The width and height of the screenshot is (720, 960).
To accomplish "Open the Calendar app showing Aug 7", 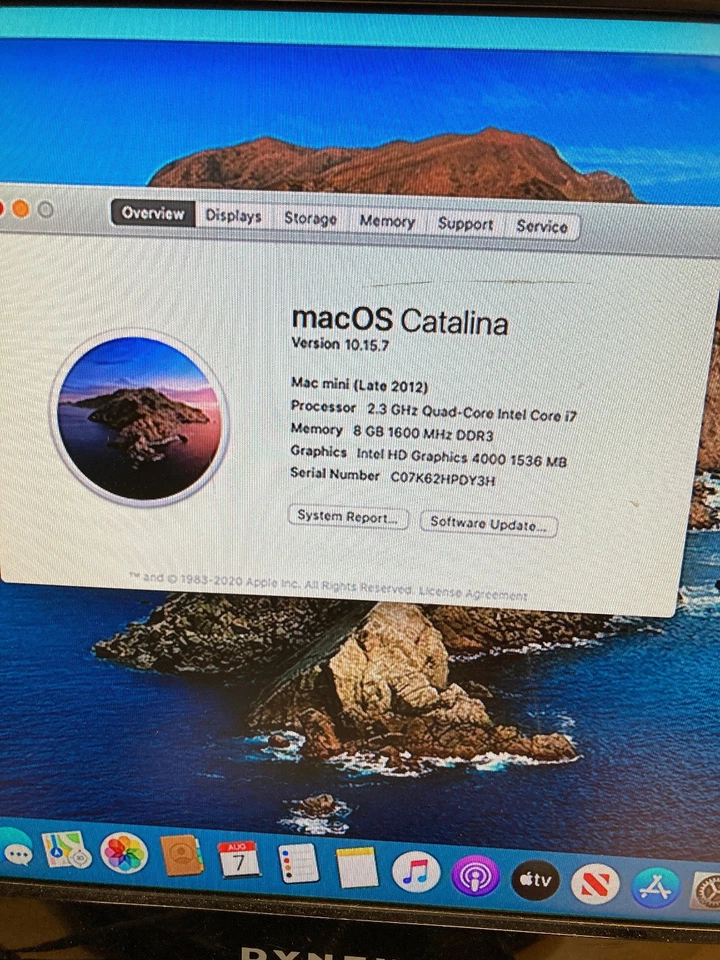I will point(239,859).
